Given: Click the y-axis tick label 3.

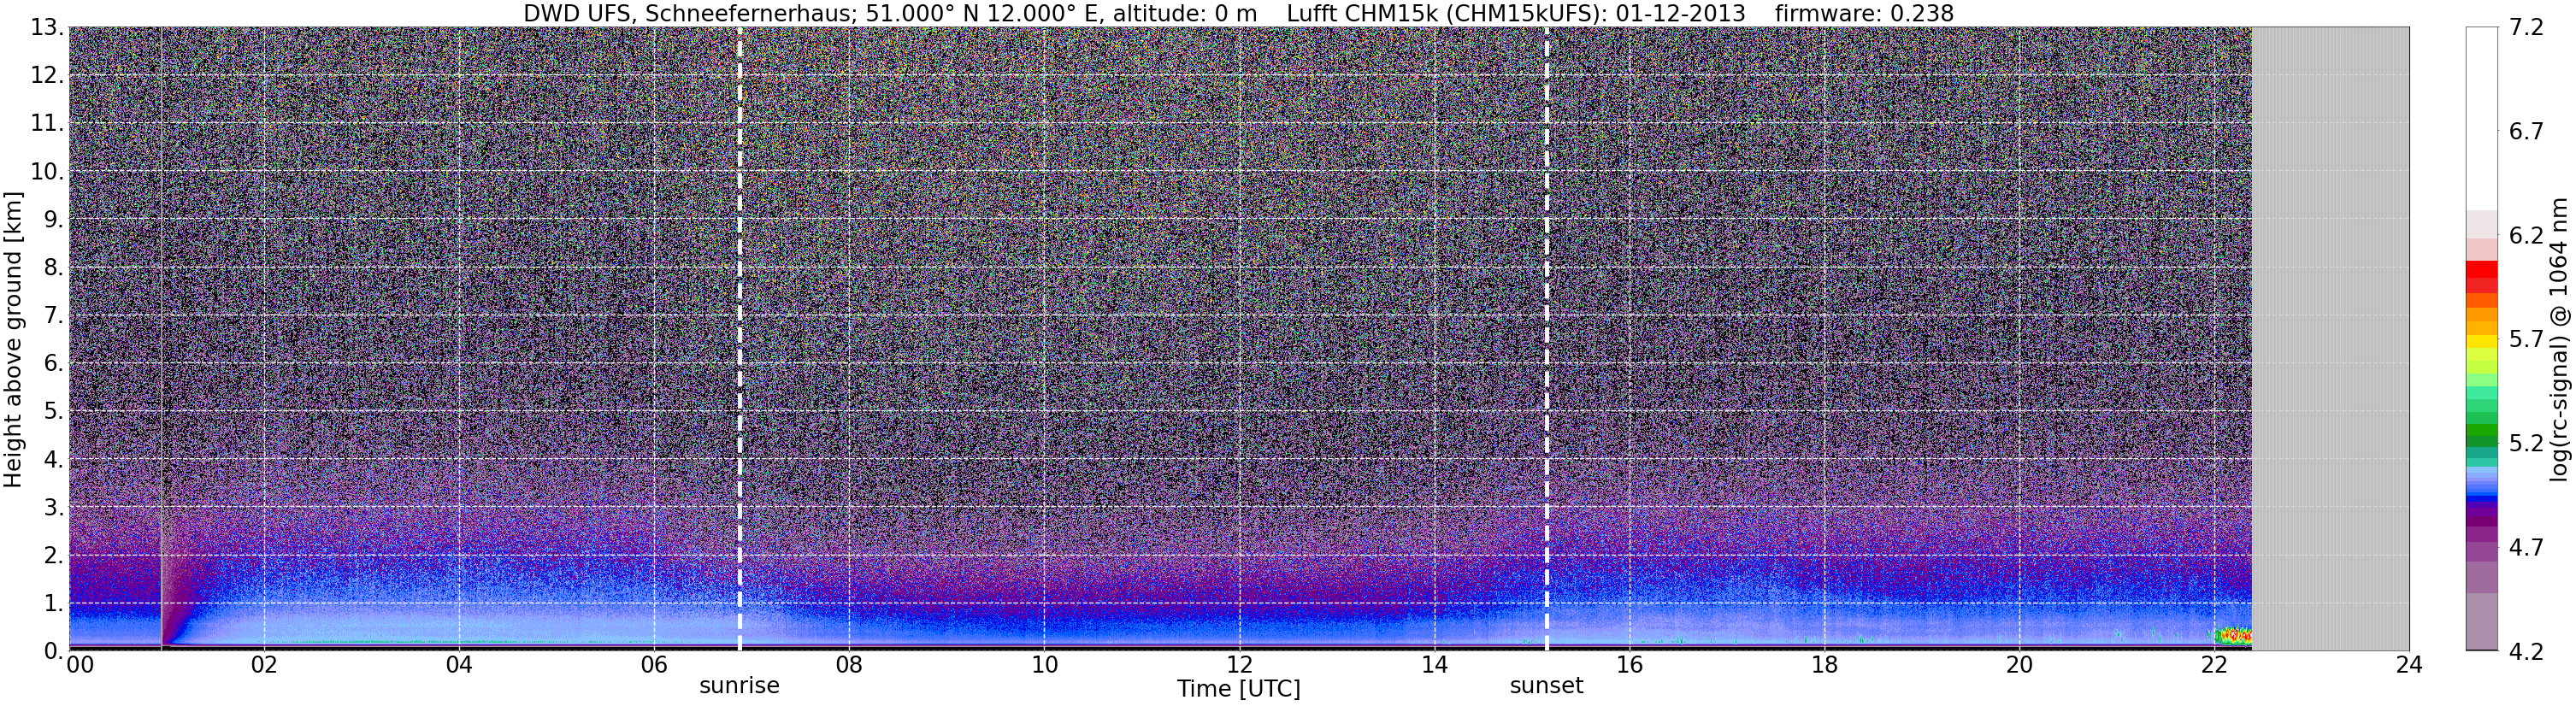Looking at the screenshot, I should coord(53,507).
